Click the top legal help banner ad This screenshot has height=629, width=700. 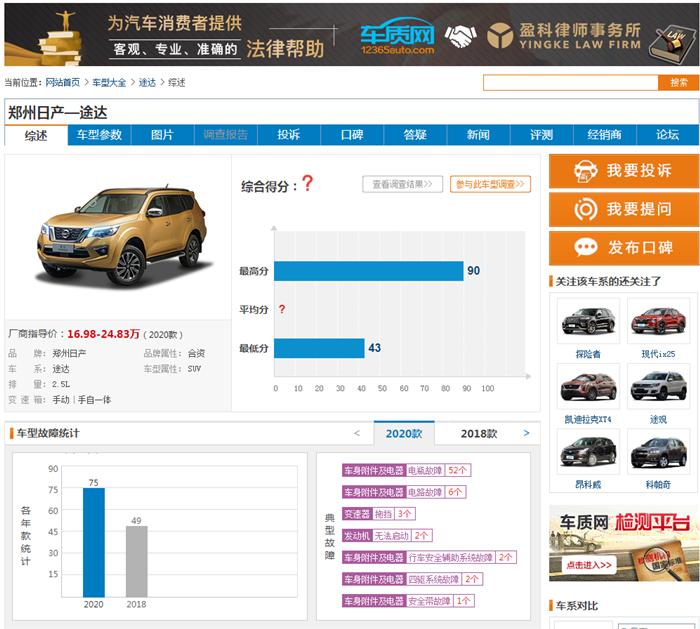tap(351, 35)
